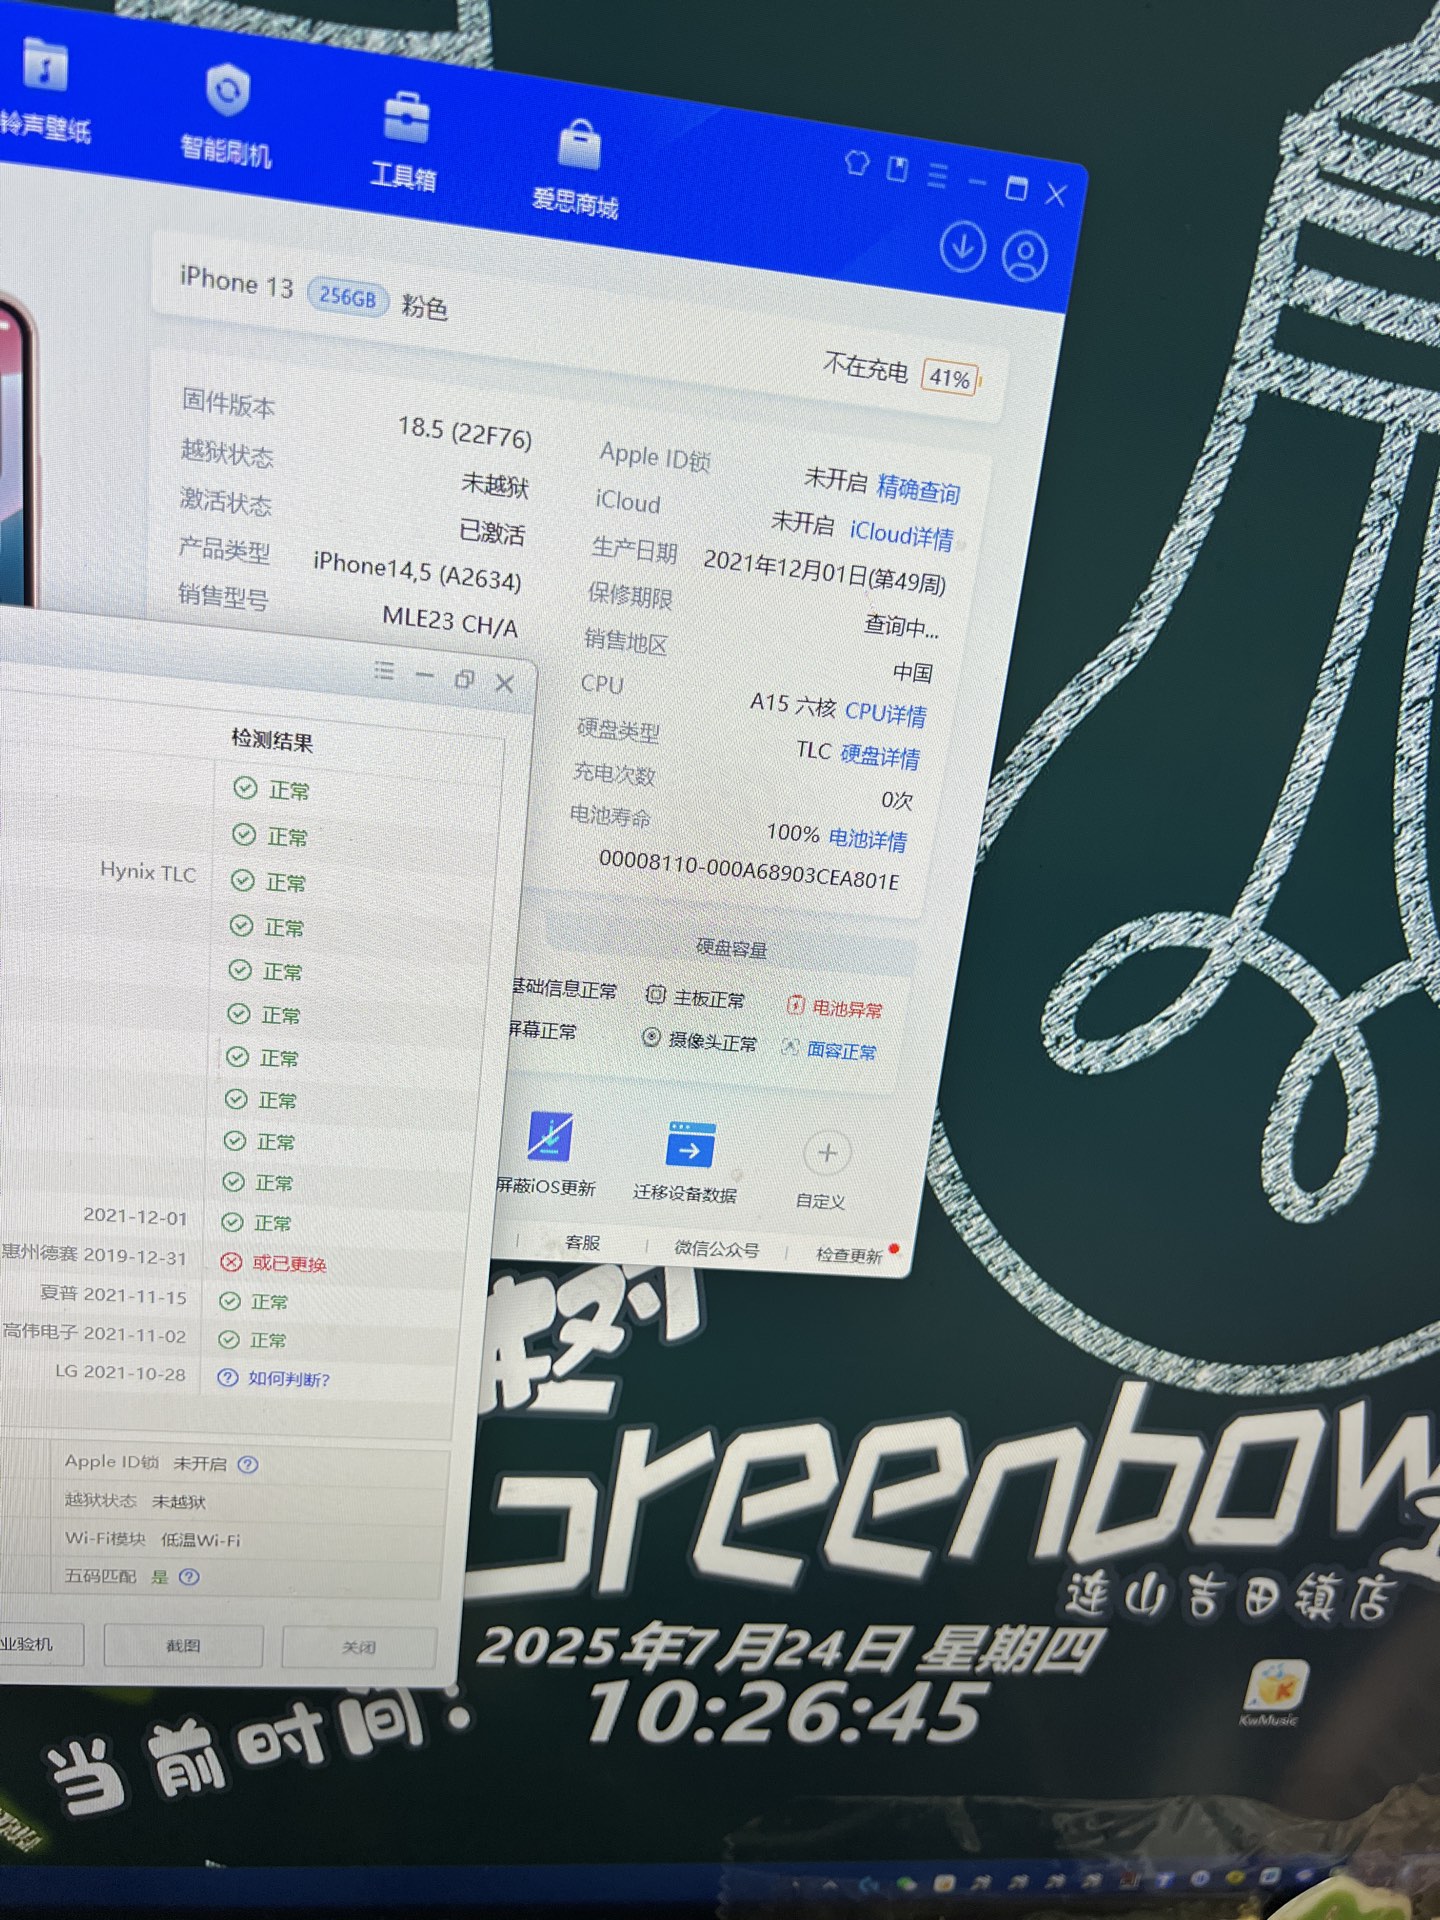
Task: Open the 智能刷机 smart flash section
Action: click(x=226, y=114)
